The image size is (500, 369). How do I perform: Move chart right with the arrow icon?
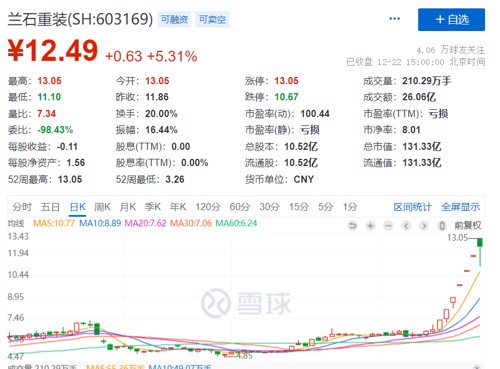(424, 226)
